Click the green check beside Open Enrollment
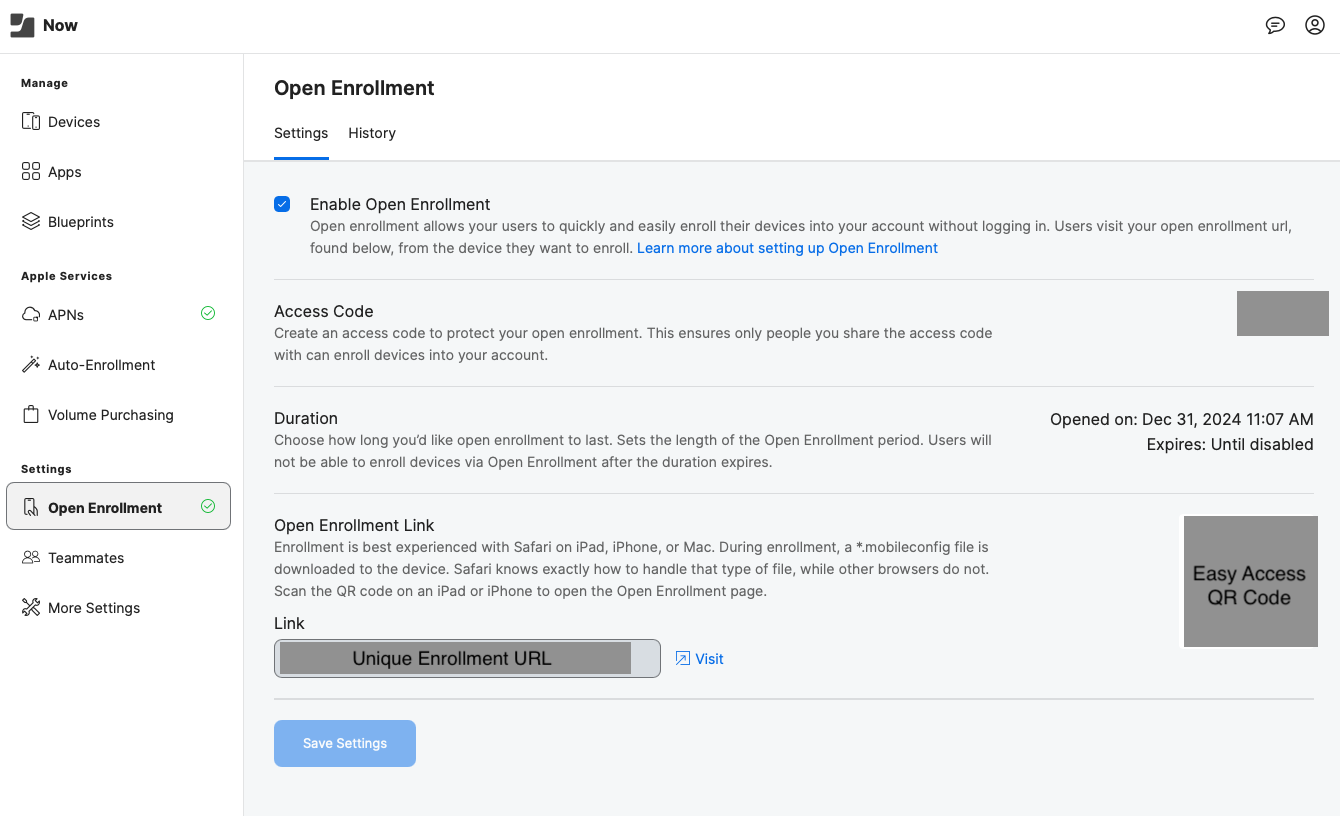1340x816 pixels. (208, 507)
